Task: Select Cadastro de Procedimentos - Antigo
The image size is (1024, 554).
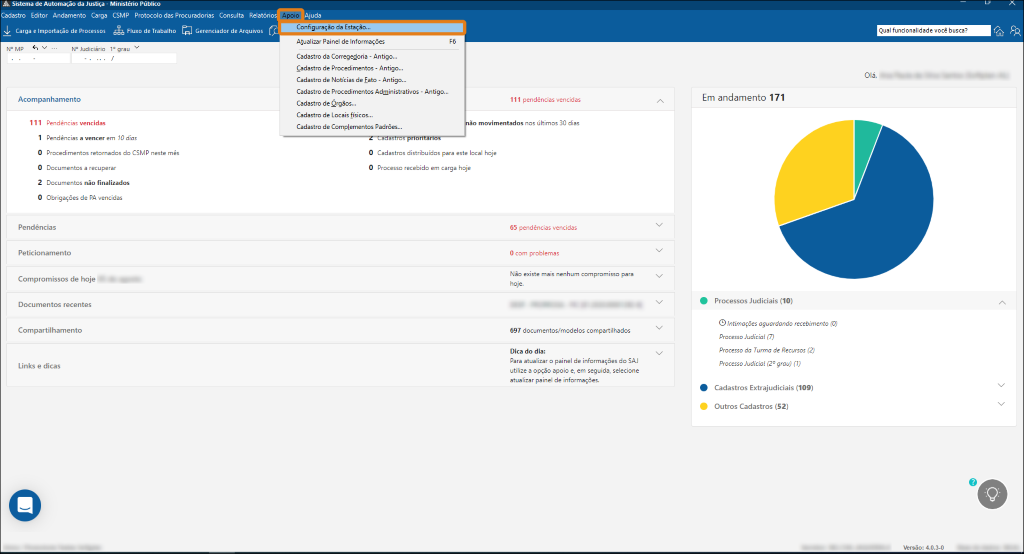Action: pos(372,68)
